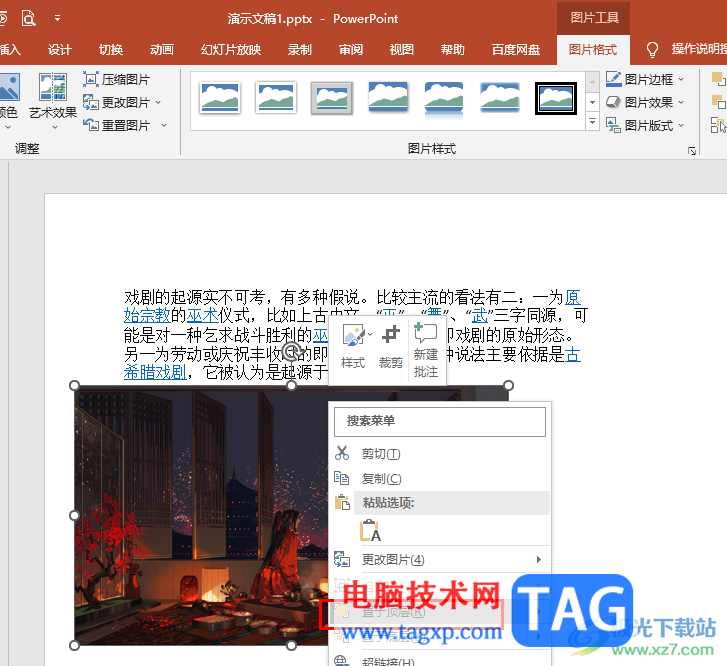Open the 百度网盘 tab
Viewport: 727px width, 666px height.
pos(516,49)
